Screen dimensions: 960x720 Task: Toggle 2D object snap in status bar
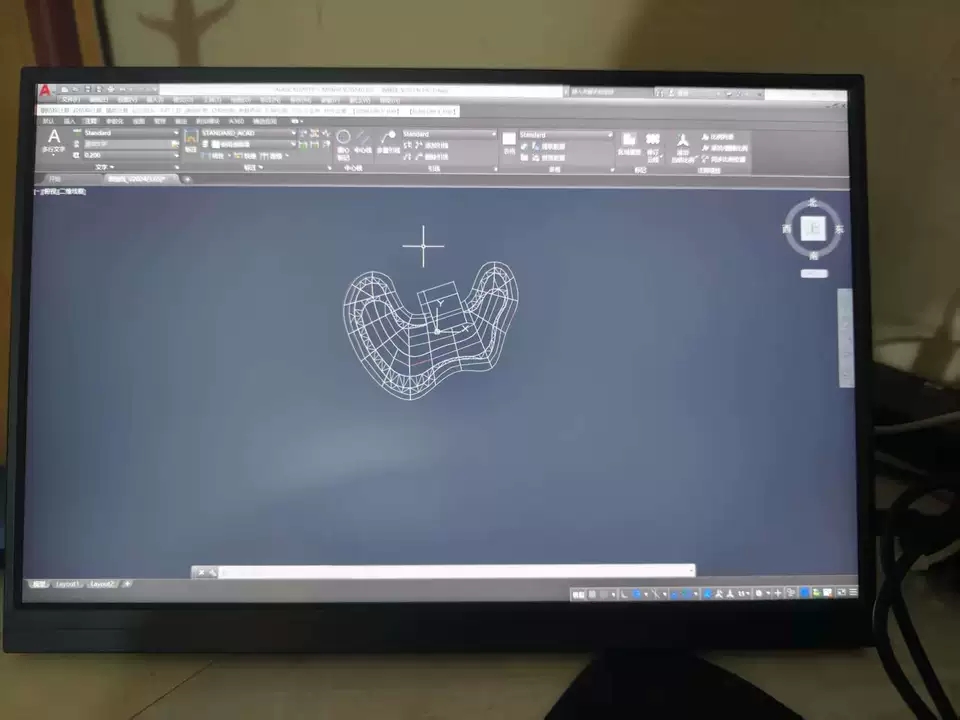(686, 594)
